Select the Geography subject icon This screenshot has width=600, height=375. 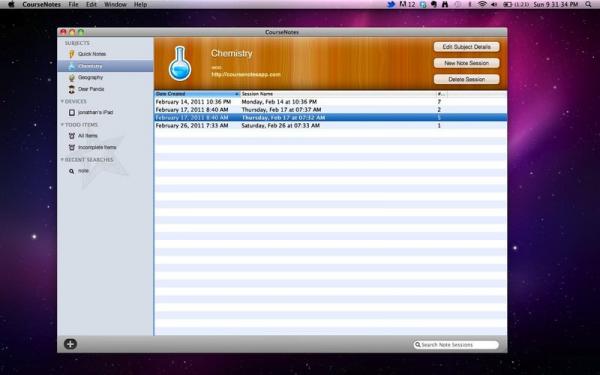[72, 78]
